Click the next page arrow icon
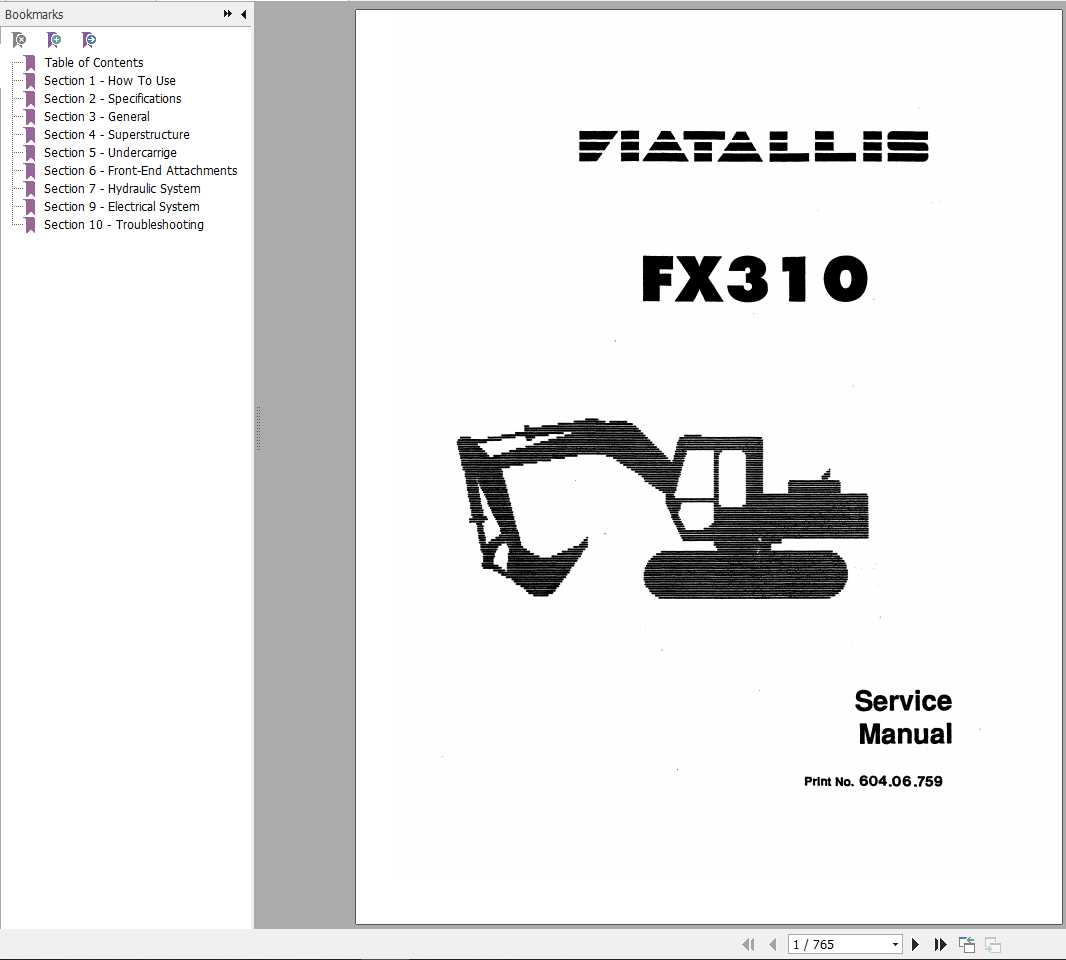This screenshot has width=1066, height=960. (915, 944)
